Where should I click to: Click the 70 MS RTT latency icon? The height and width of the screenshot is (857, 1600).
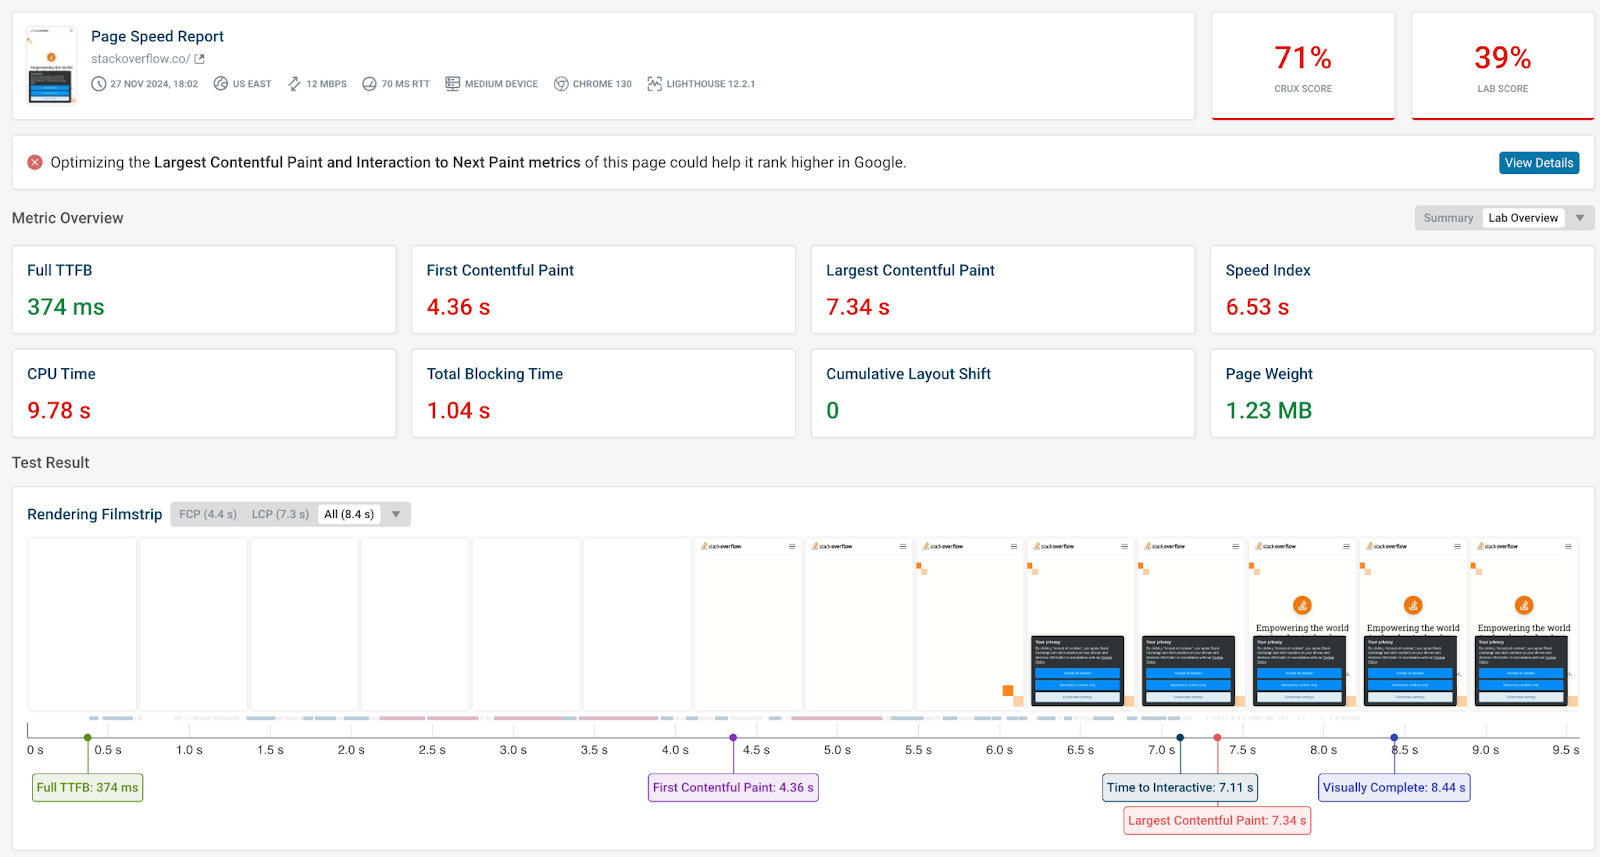[369, 84]
